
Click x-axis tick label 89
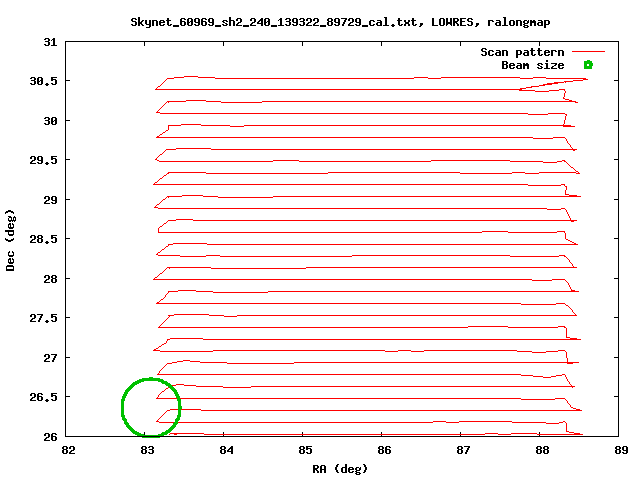click(622, 450)
